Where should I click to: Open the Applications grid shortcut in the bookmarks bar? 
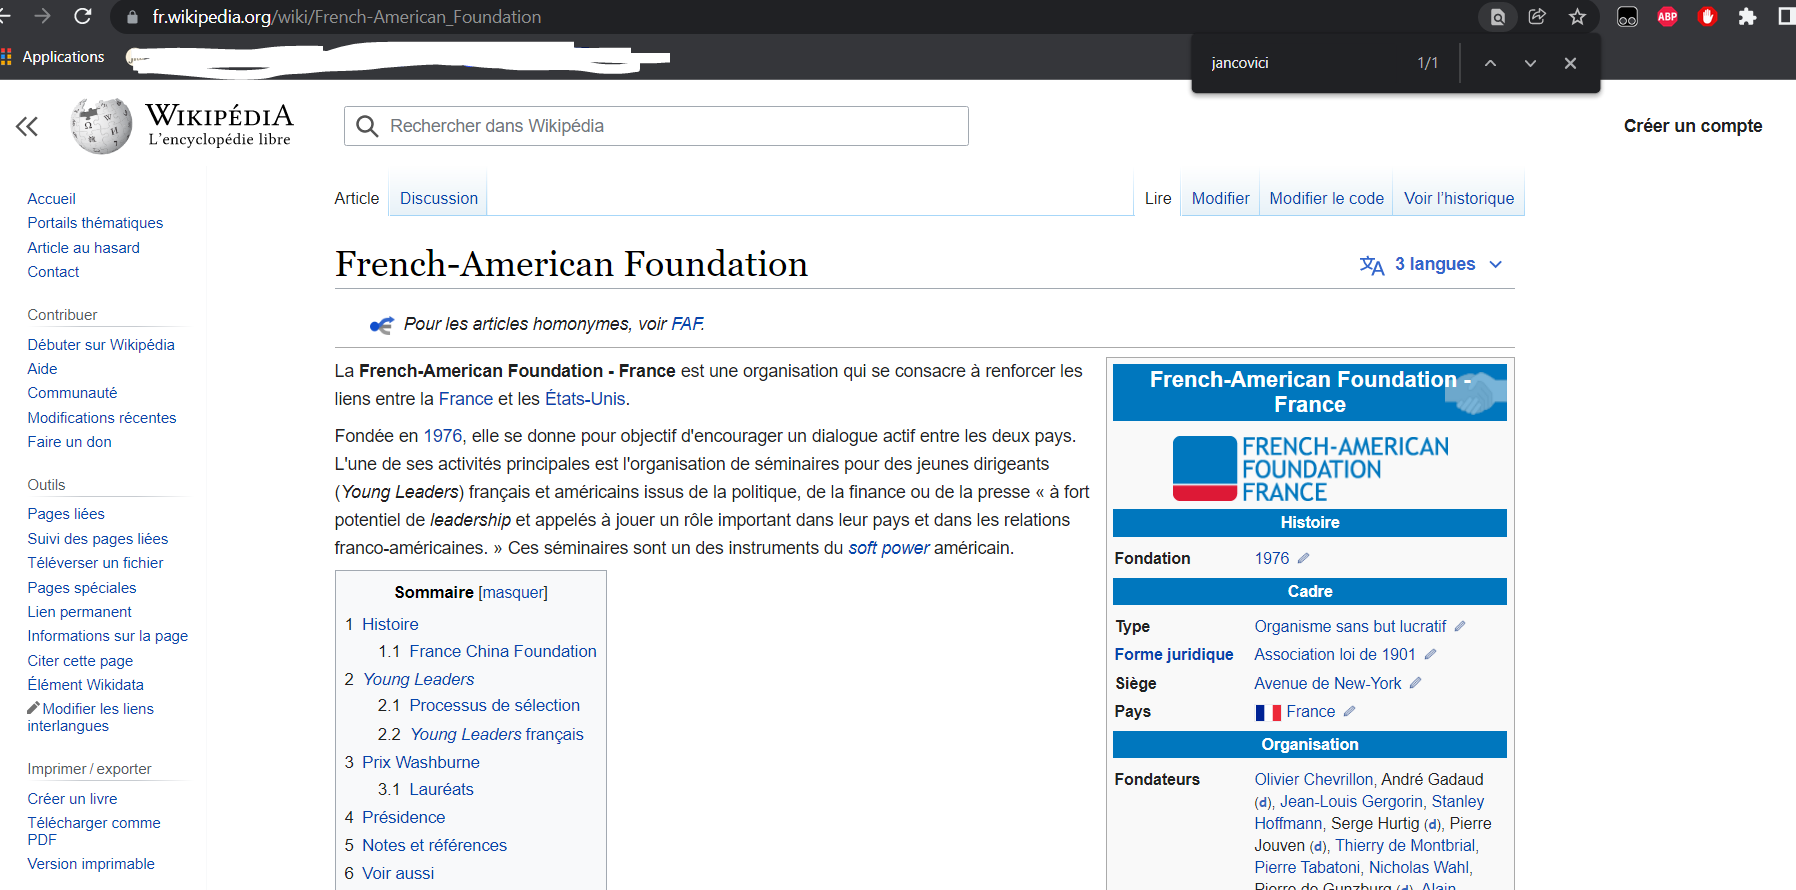[x=6, y=57]
